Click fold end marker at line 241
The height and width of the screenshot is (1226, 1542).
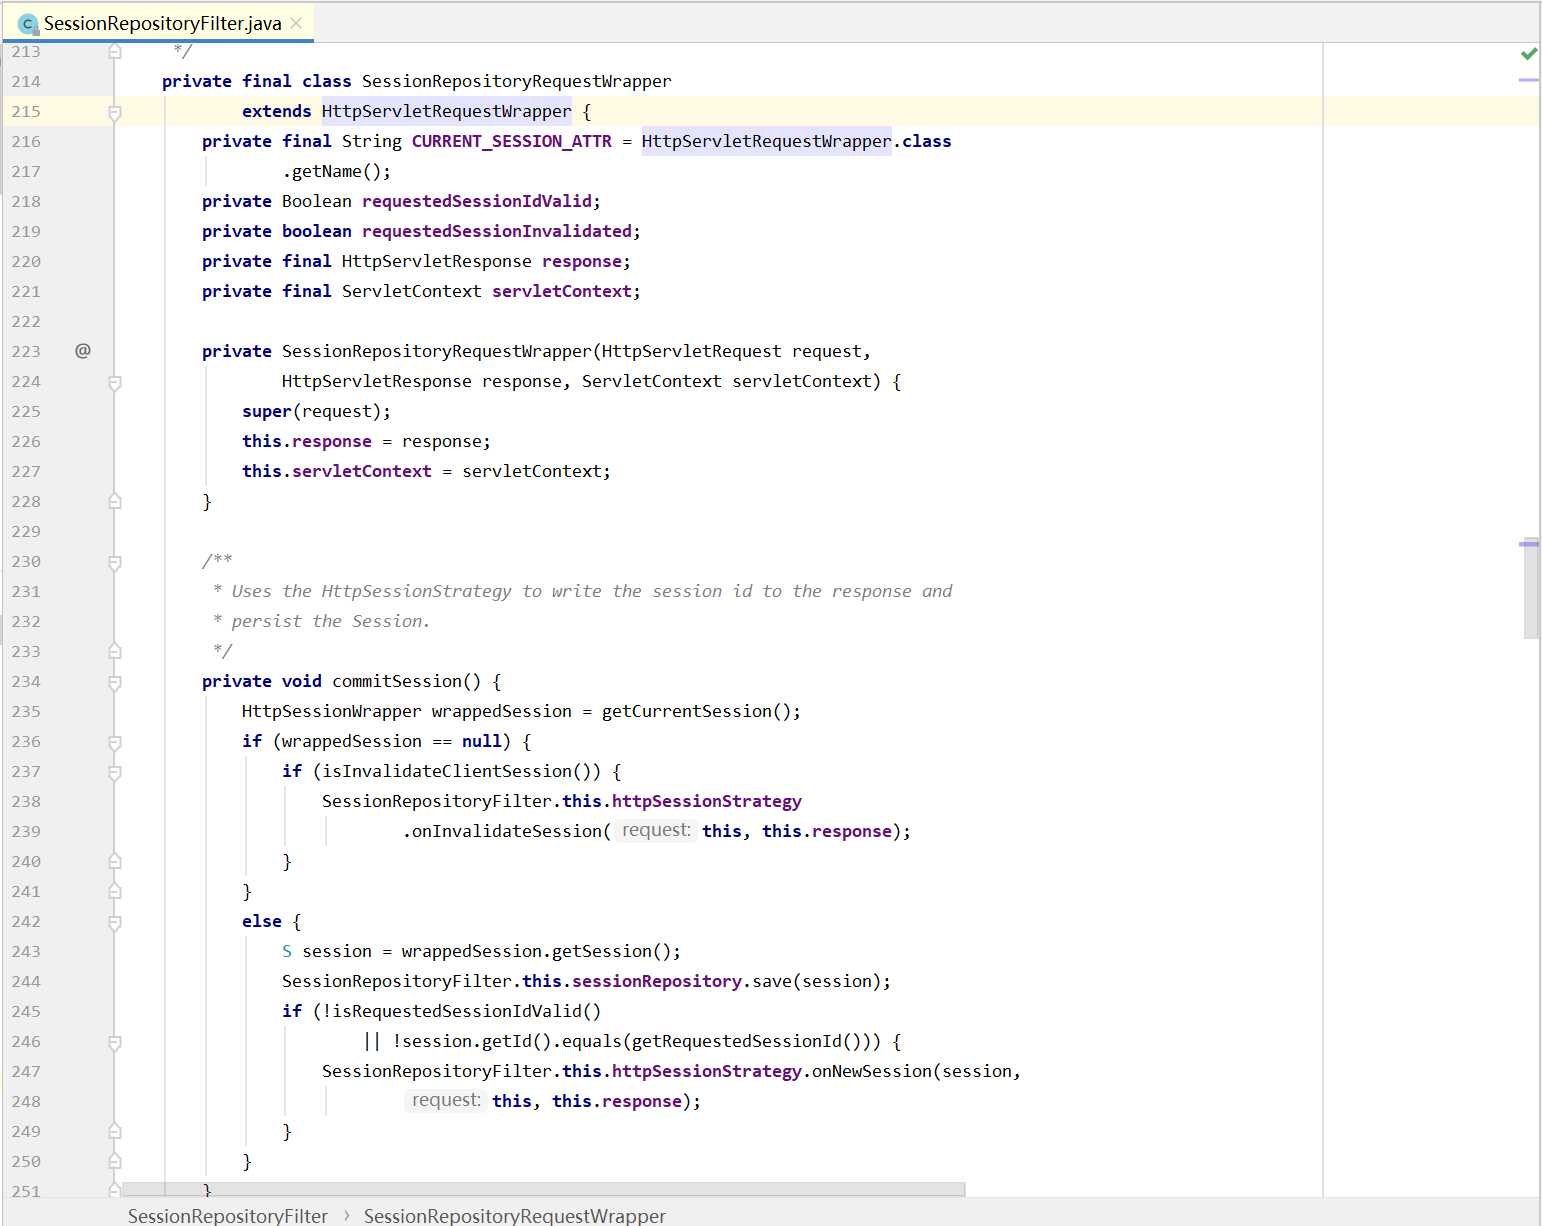click(x=115, y=891)
